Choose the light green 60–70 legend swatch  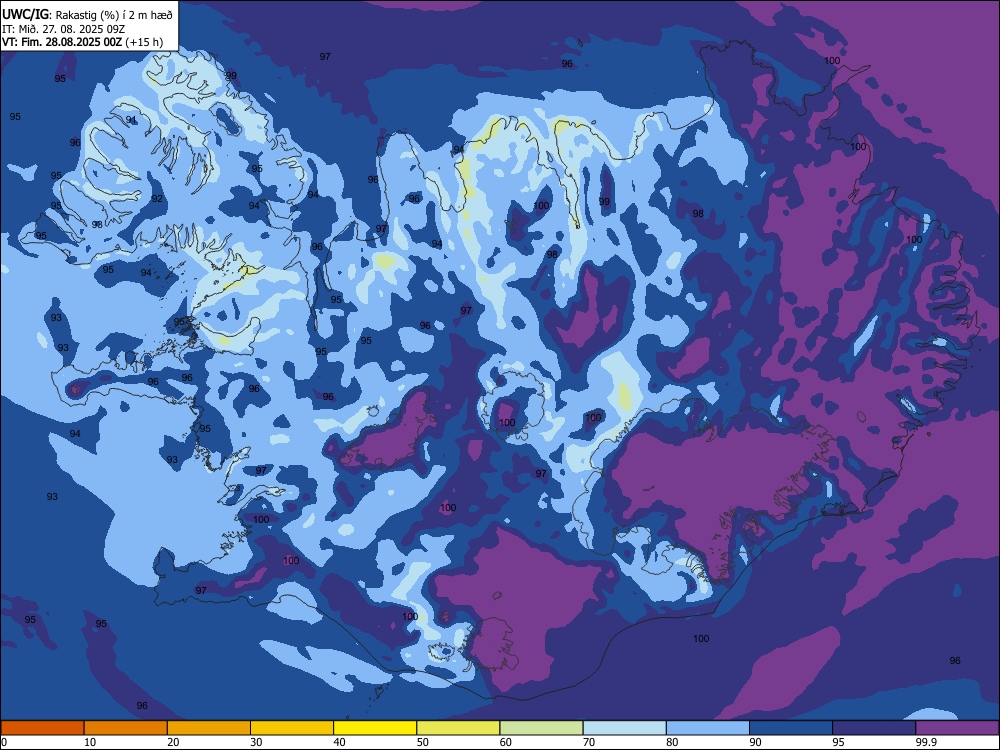[x=541, y=728]
